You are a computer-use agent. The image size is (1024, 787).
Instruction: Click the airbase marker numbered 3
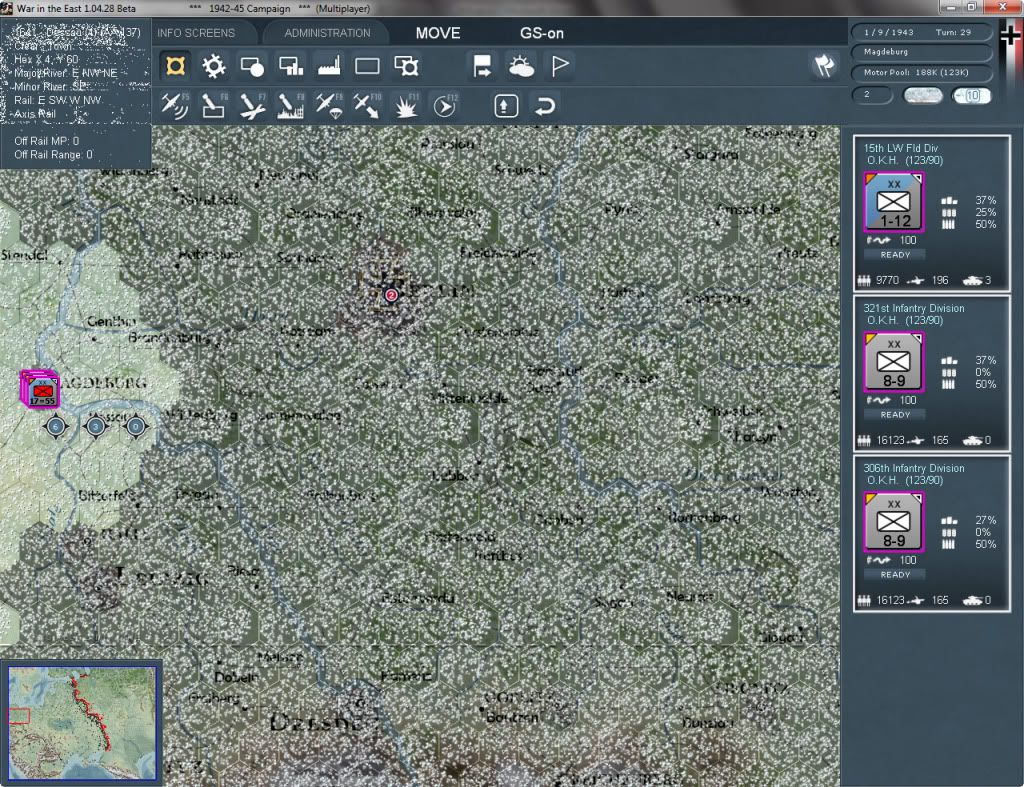coord(95,426)
